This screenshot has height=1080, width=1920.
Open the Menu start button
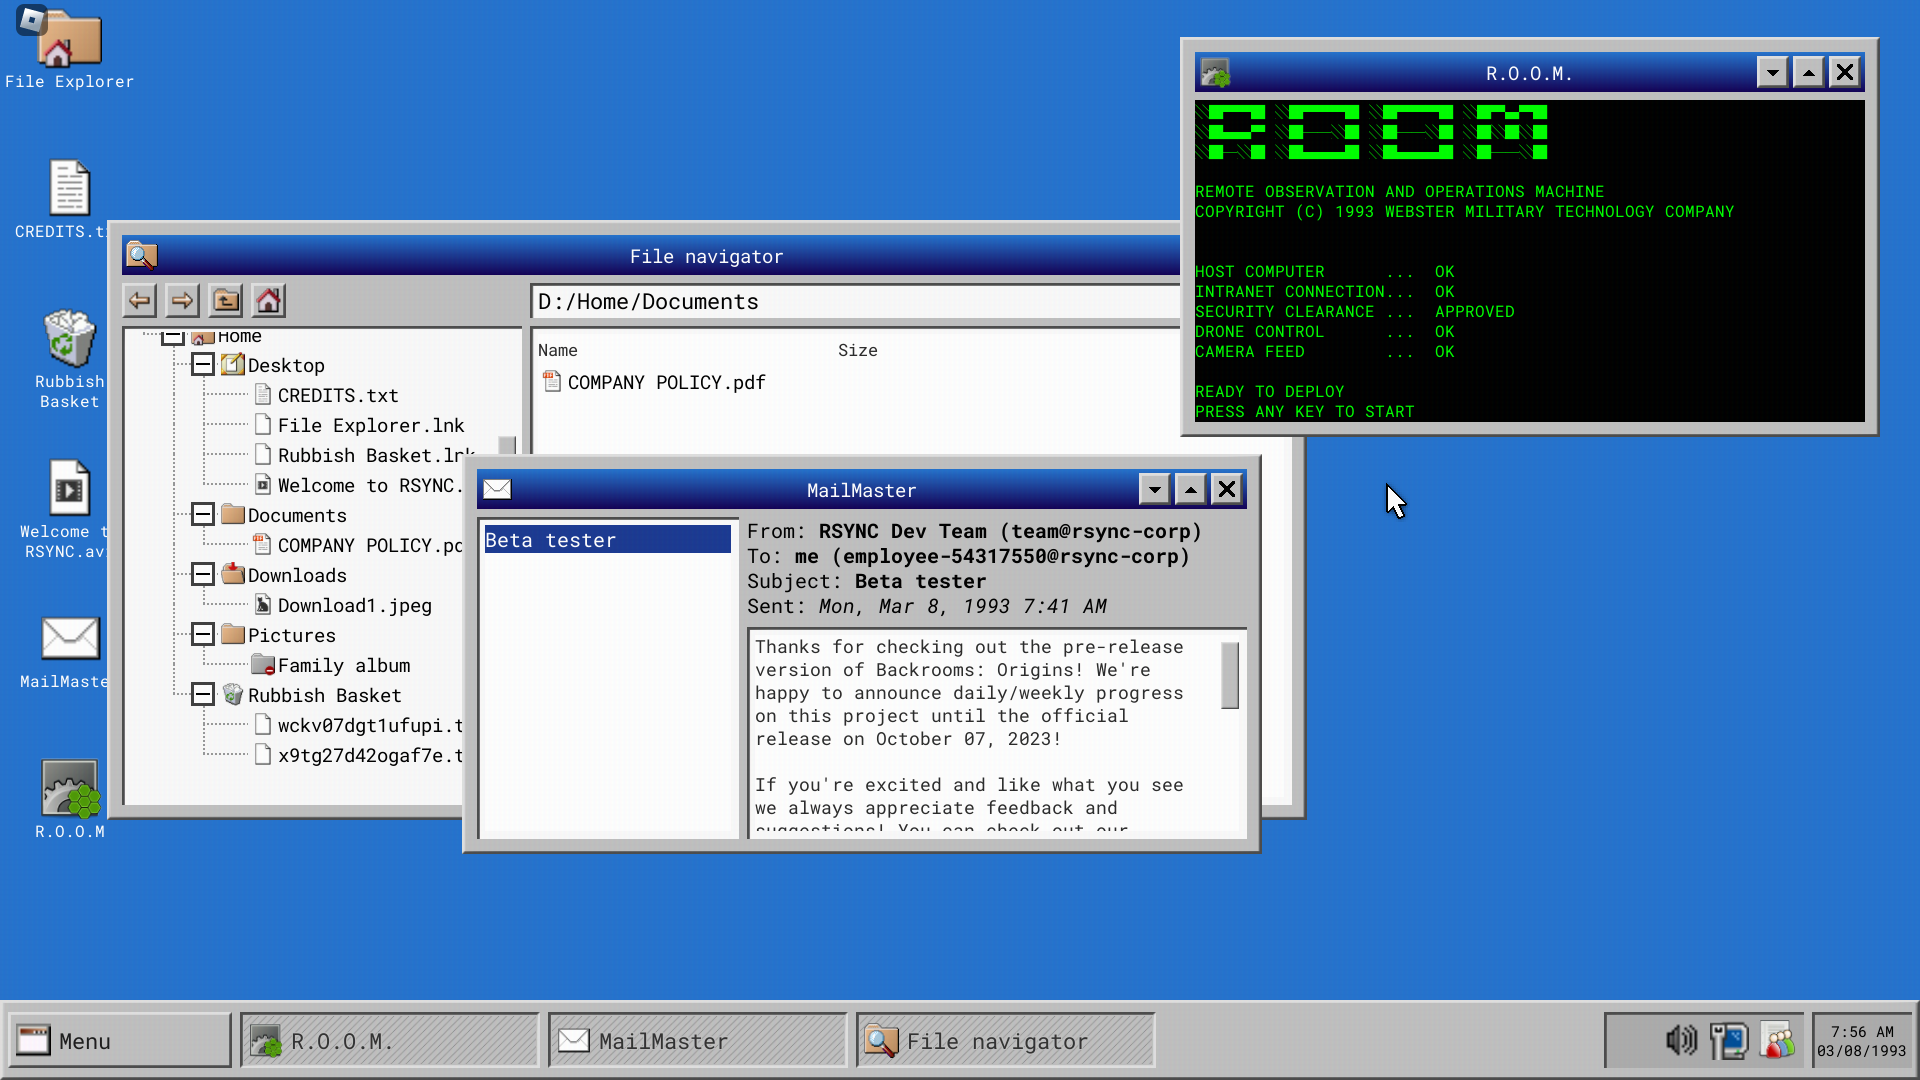(x=119, y=1041)
